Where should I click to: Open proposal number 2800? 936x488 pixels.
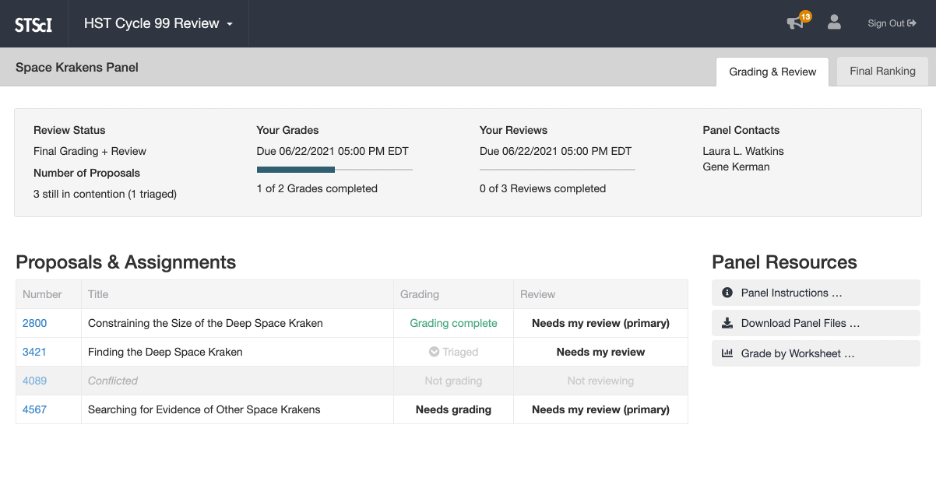pos(34,323)
